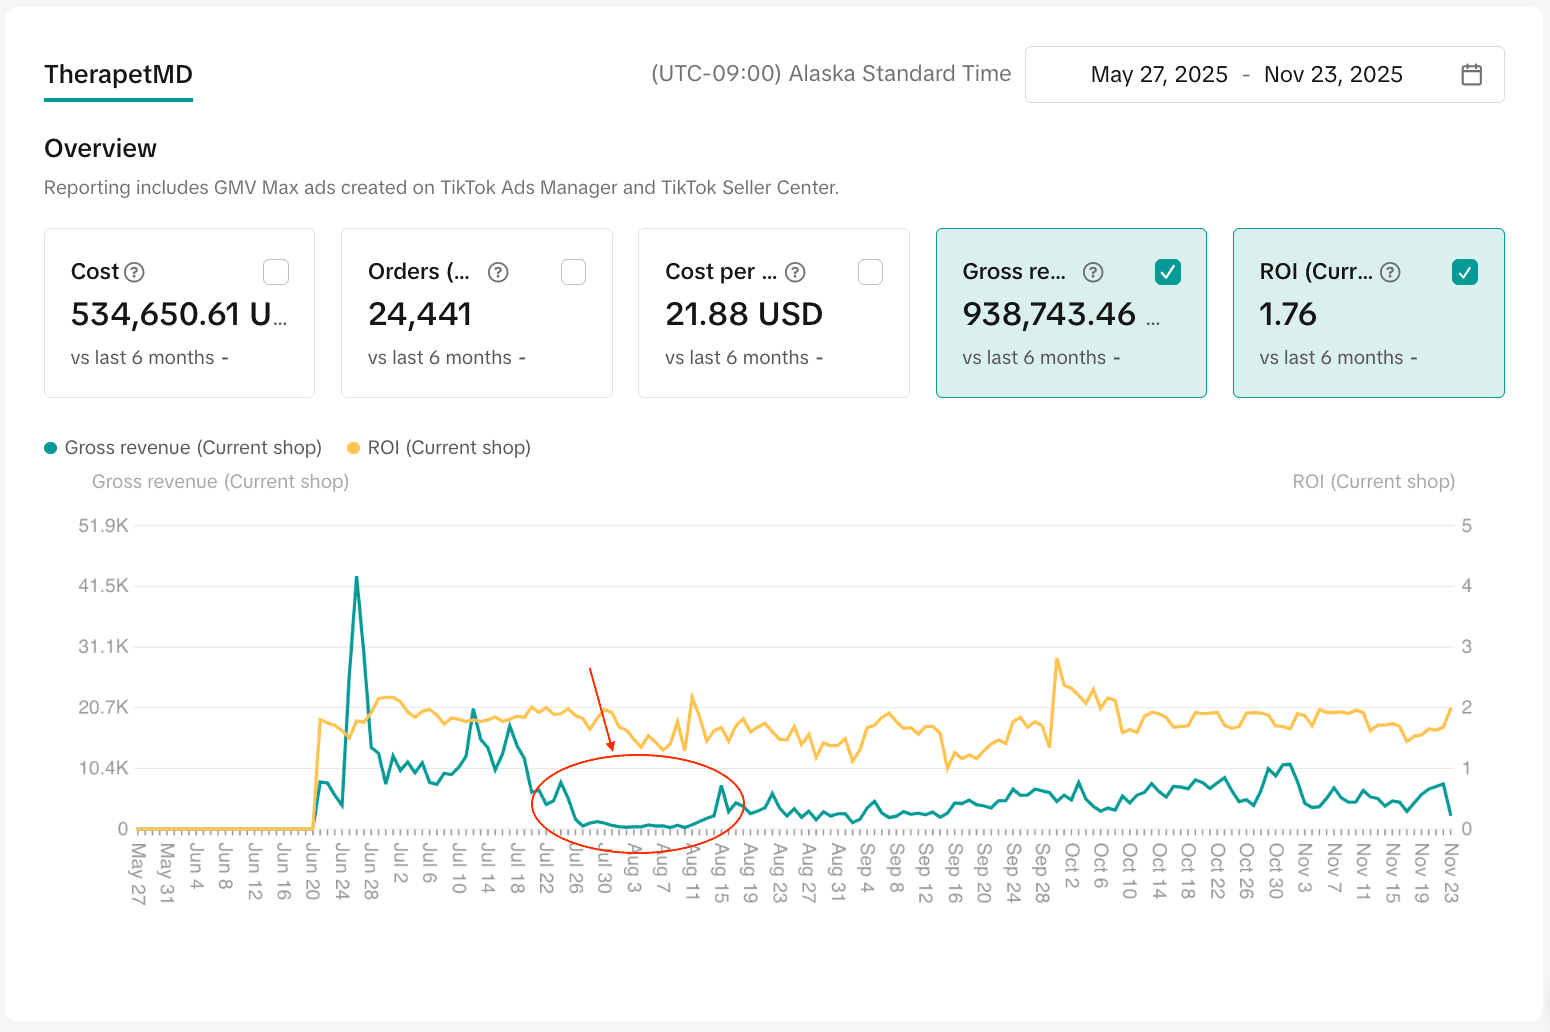The image size is (1550, 1032).
Task: Inspect the gross revenue peak near Jun 24
Action: click(357, 578)
